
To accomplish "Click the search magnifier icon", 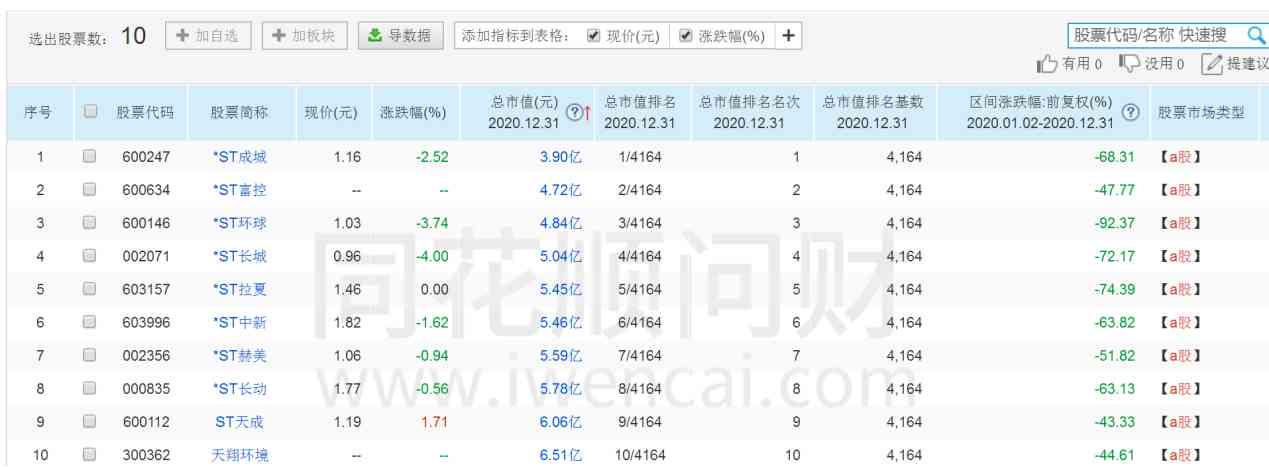I will [1256, 35].
